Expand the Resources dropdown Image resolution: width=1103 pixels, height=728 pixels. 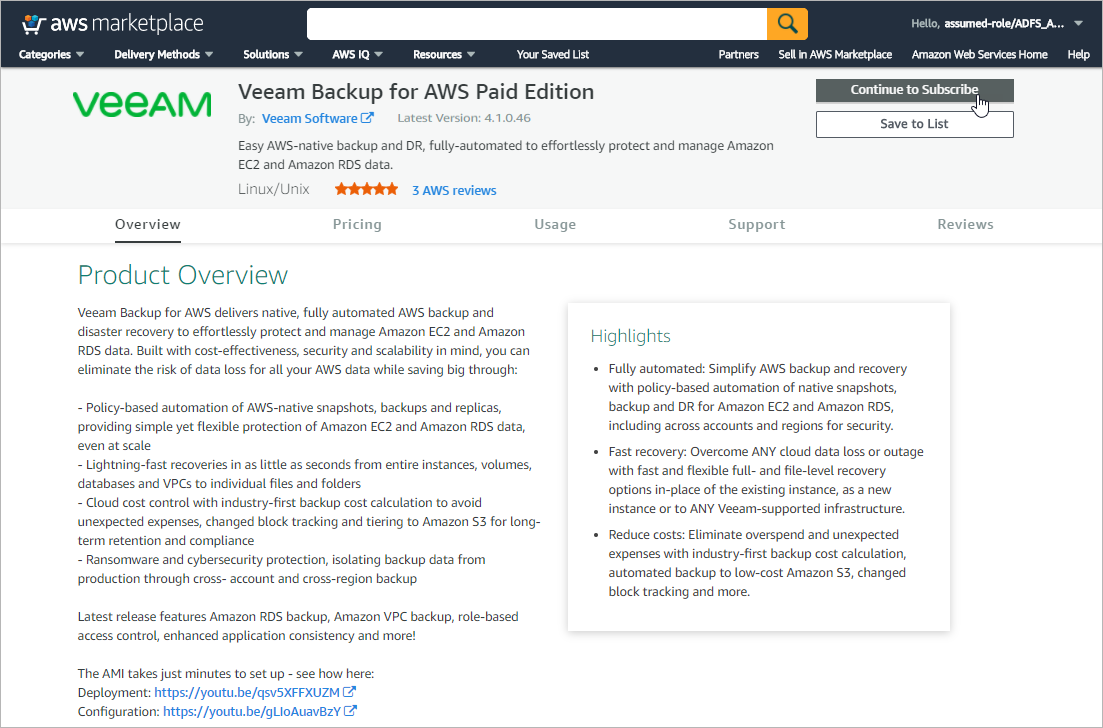pyautogui.click(x=444, y=54)
